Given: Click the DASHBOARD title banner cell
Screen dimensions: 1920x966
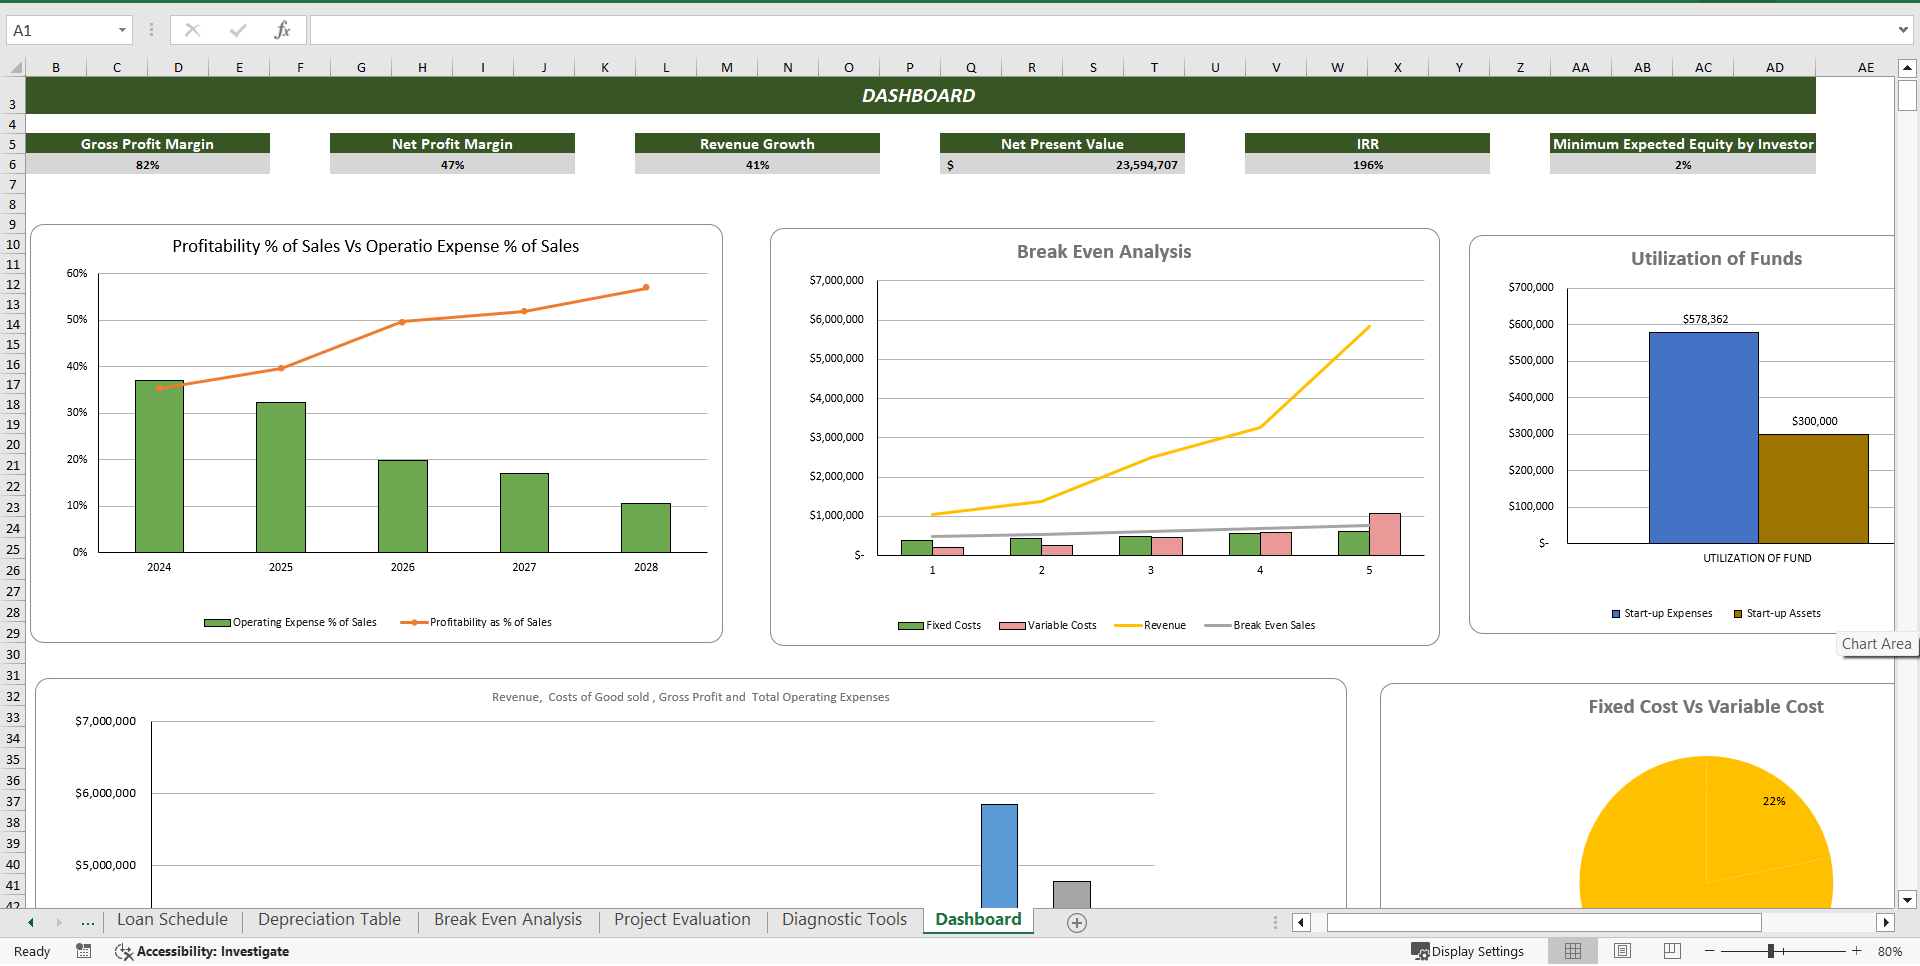Looking at the screenshot, I should [920, 95].
